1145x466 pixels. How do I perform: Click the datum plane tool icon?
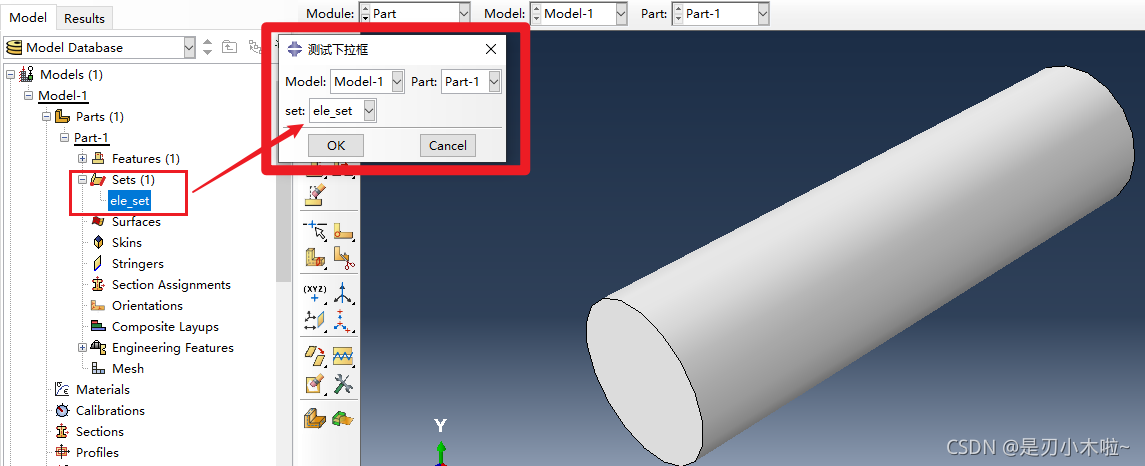315,321
